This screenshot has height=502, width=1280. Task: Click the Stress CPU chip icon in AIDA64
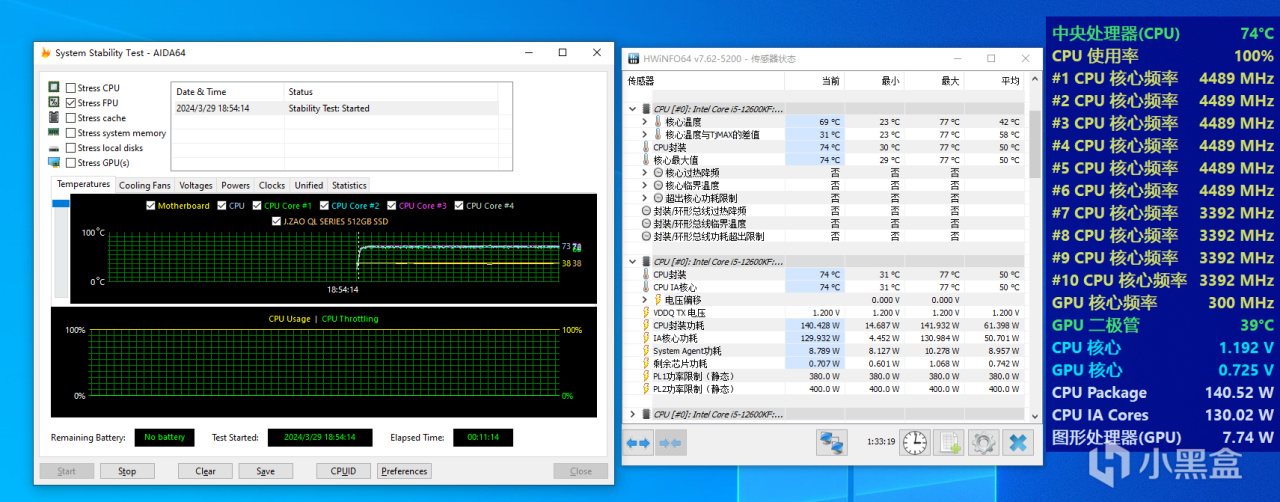click(x=54, y=88)
